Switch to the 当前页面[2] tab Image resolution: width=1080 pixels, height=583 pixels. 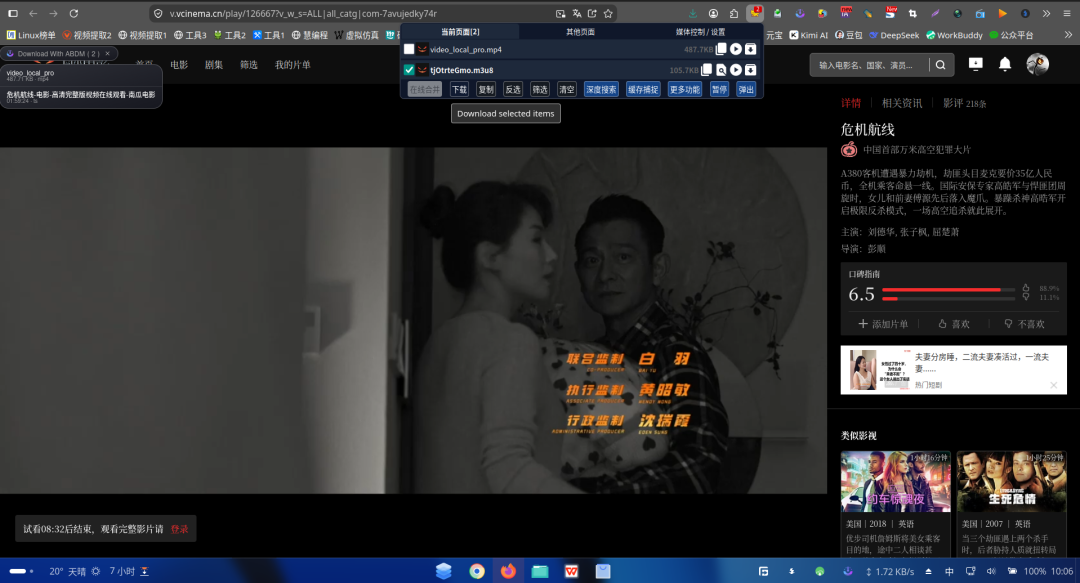tap(460, 32)
